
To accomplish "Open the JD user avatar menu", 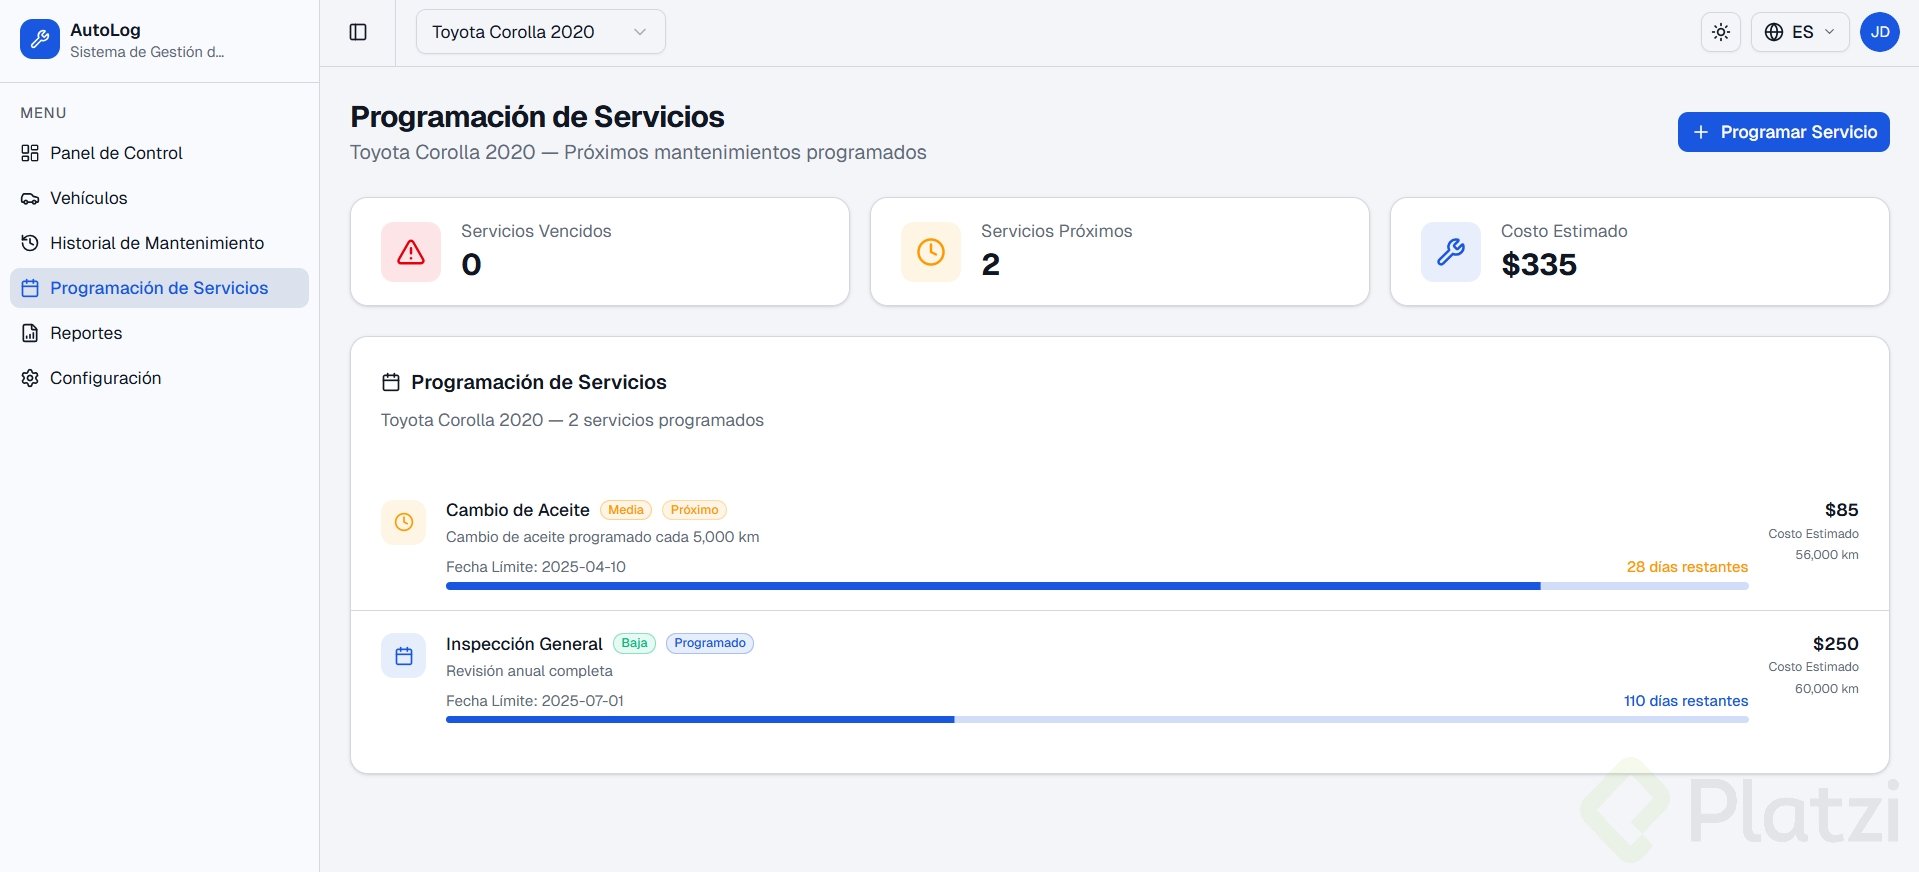I will click(1880, 32).
